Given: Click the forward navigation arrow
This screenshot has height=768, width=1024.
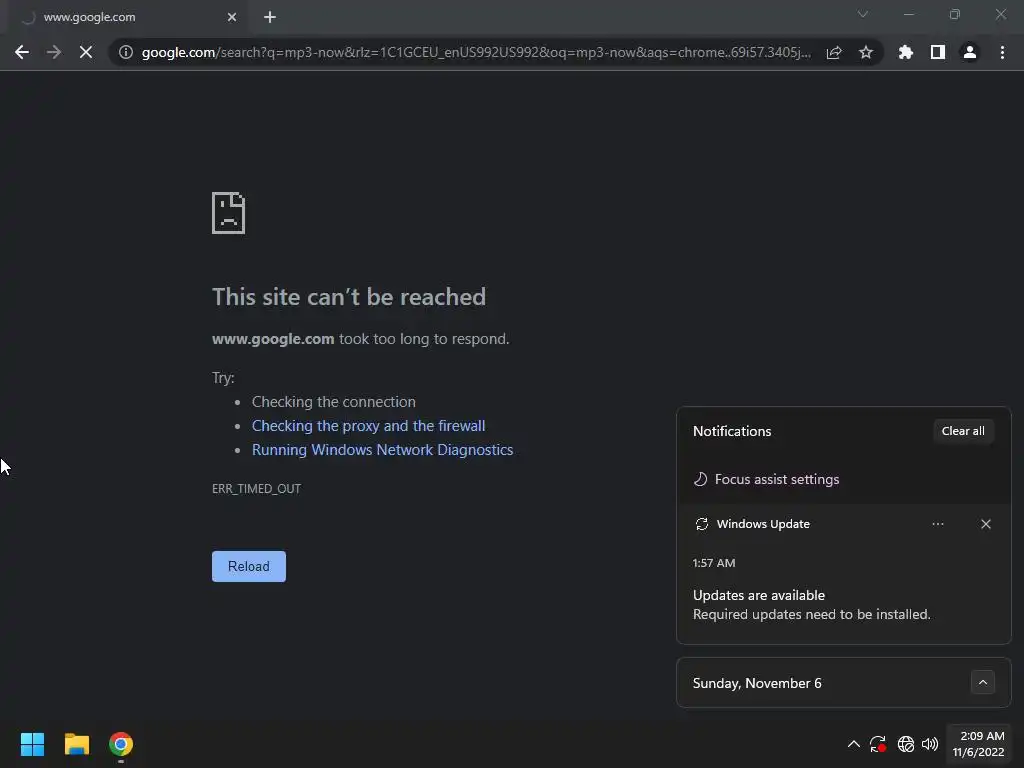Looking at the screenshot, I should coord(54,52).
